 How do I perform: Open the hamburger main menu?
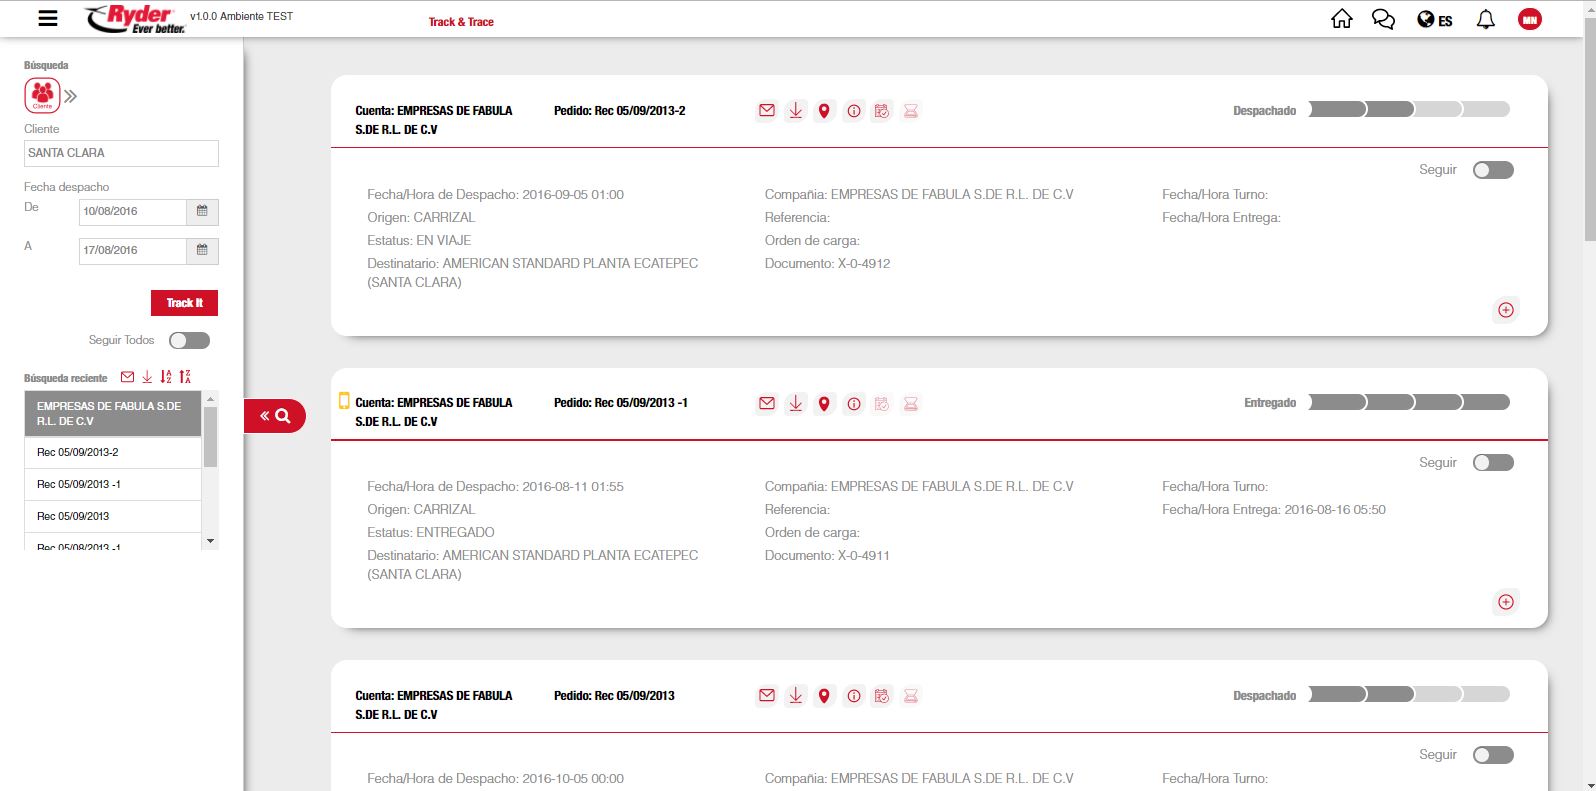[47, 18]
